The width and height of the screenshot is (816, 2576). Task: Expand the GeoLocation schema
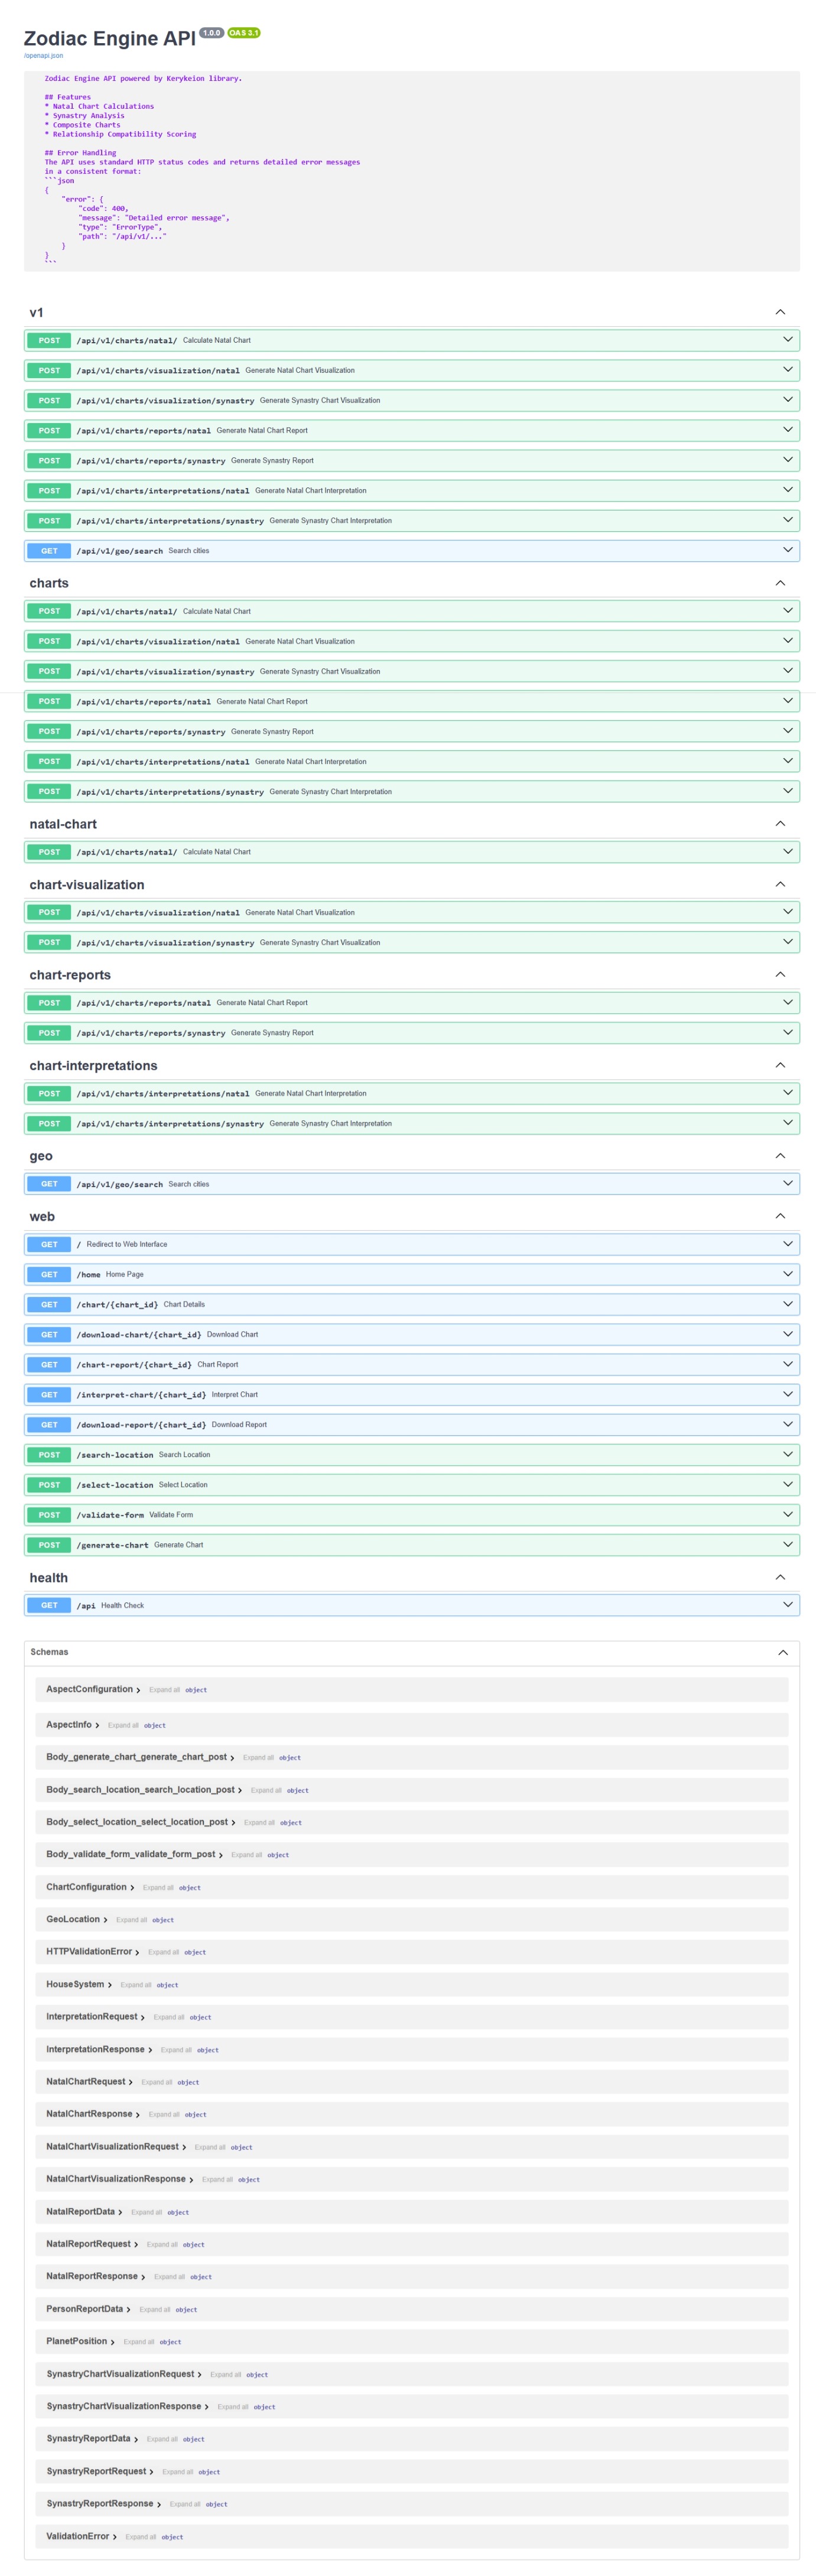pyautogui.click(x=77, y=1919)
